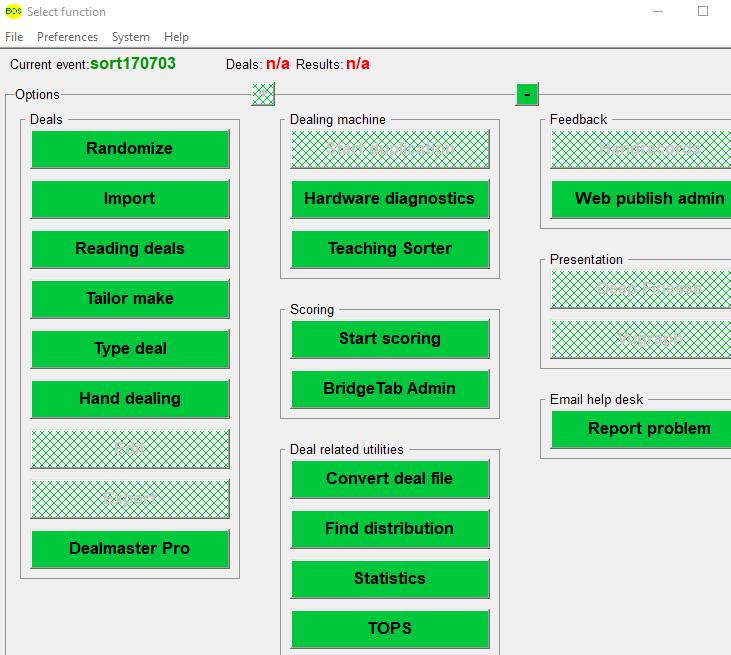Click the TOPS button
Image resolution: width=731 pixels, height=655 pixels.
click(390, 629)
